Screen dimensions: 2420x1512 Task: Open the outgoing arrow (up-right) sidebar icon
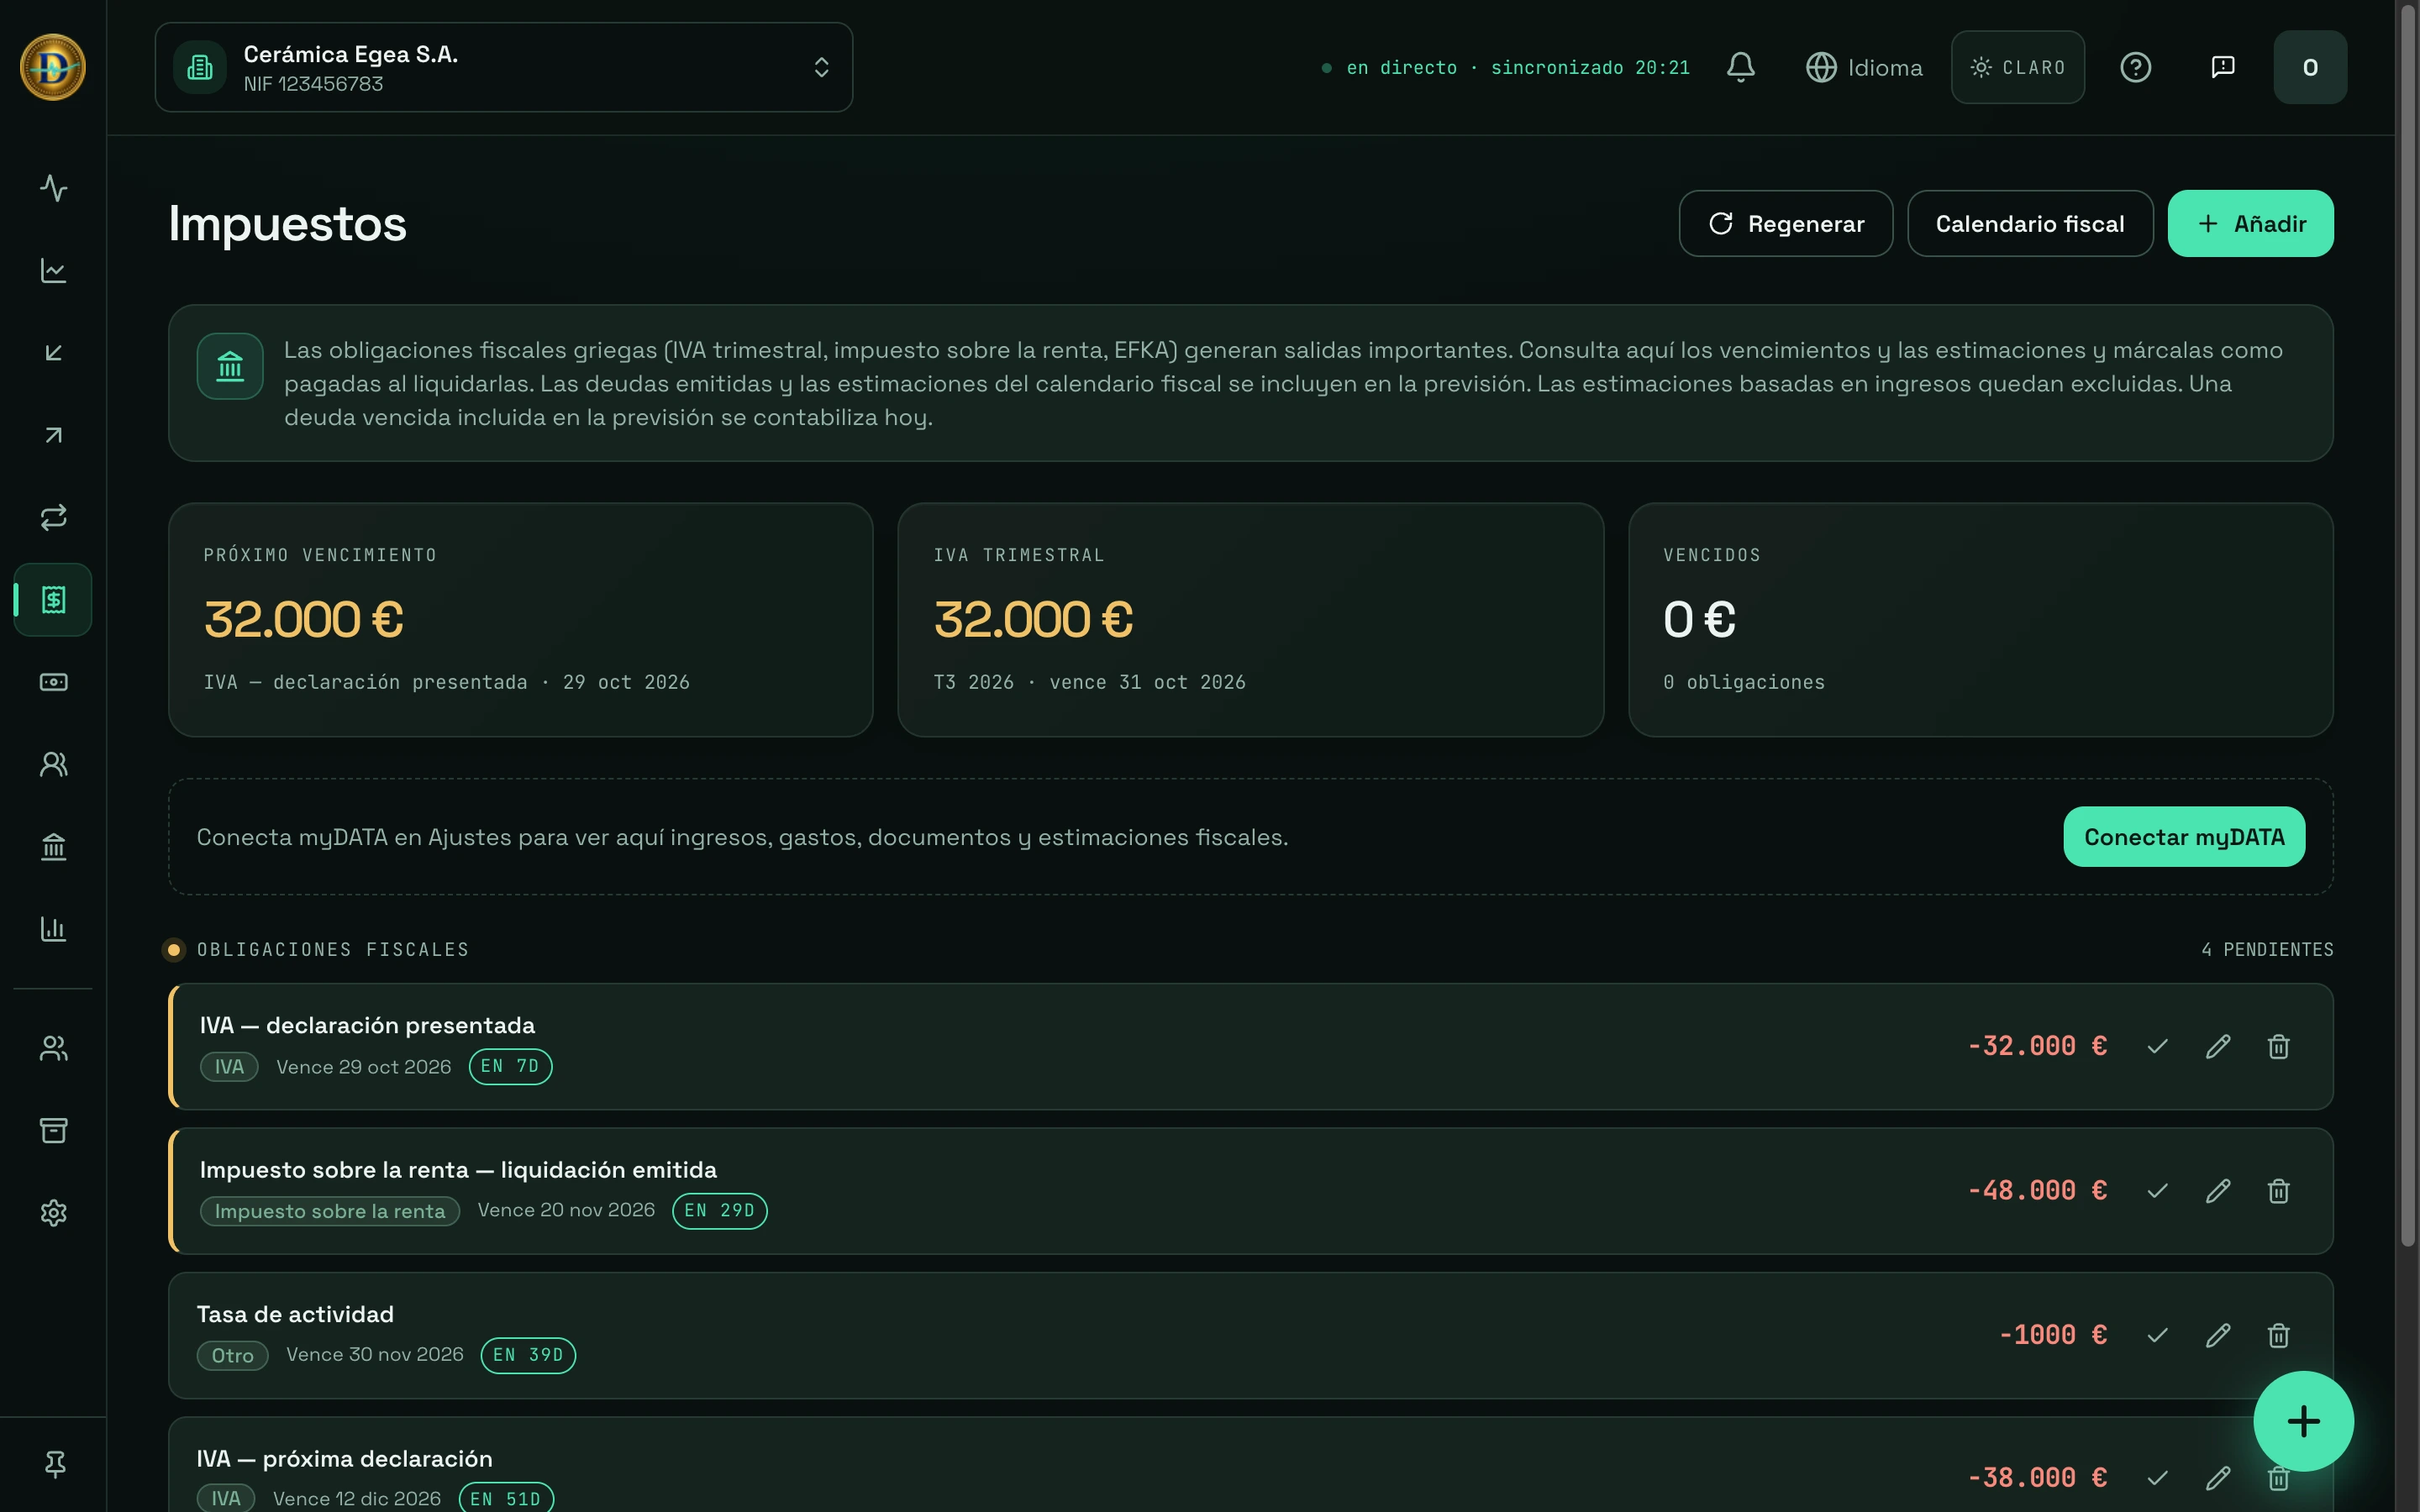tap(53, 435)
